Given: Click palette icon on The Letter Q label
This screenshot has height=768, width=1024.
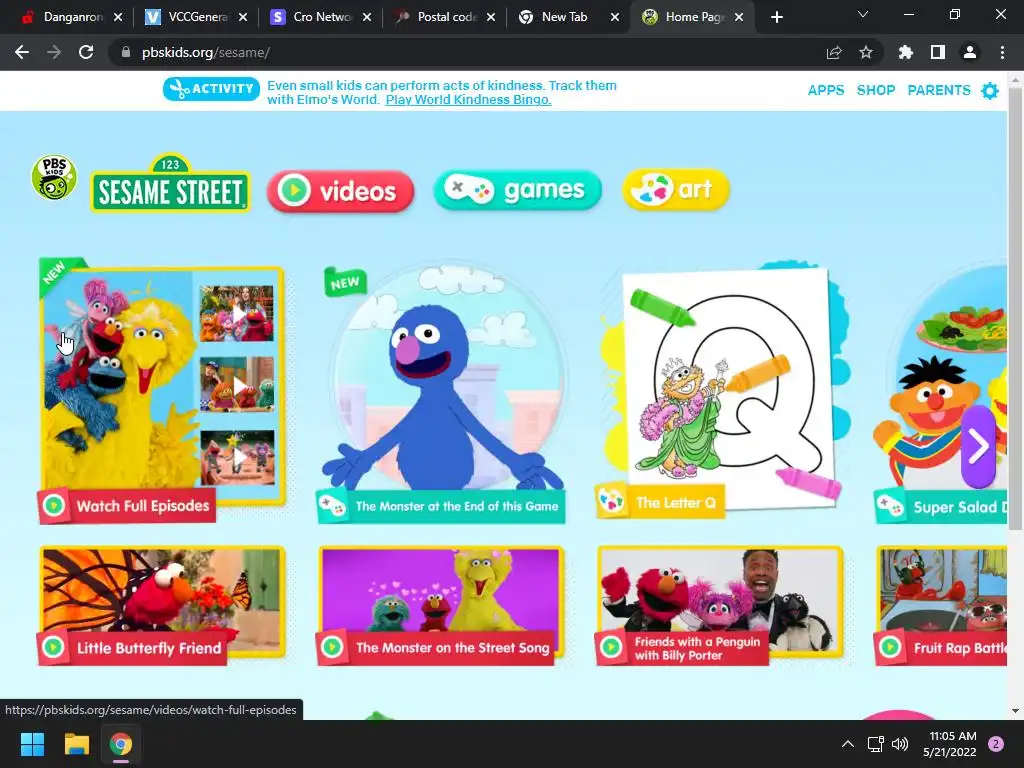Looking at the screenshot, I should (x=613, y=502).
